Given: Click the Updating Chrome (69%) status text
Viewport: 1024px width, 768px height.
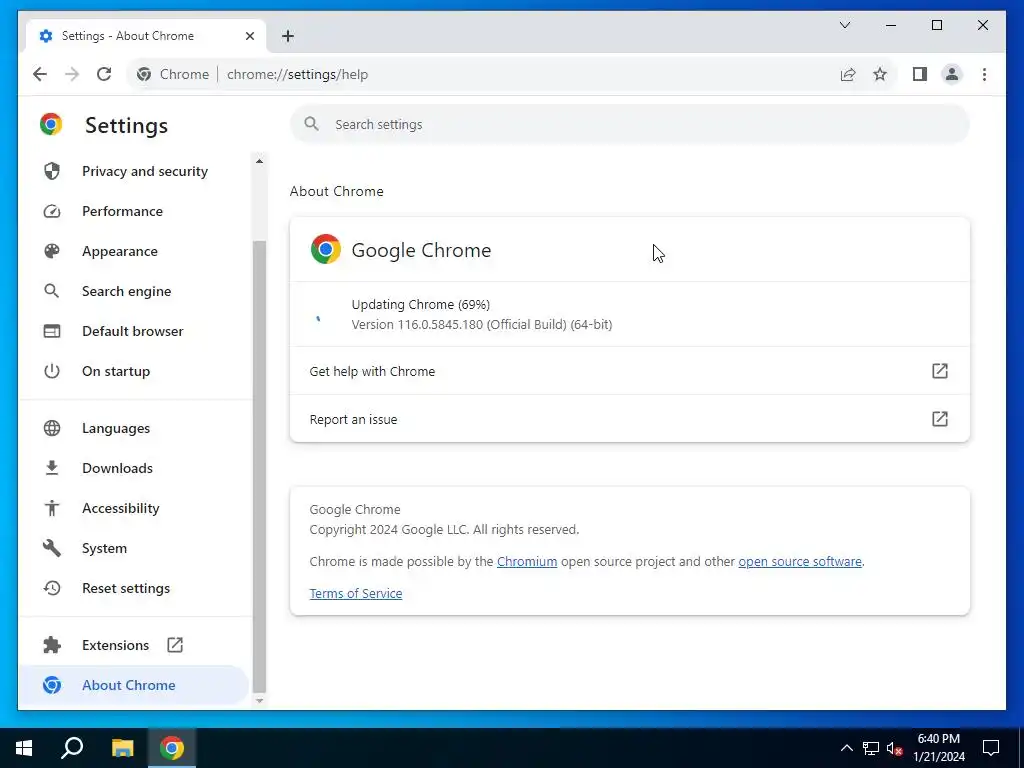Looking at the screenshot, I should pyautogui.click(x=421, y=304).
